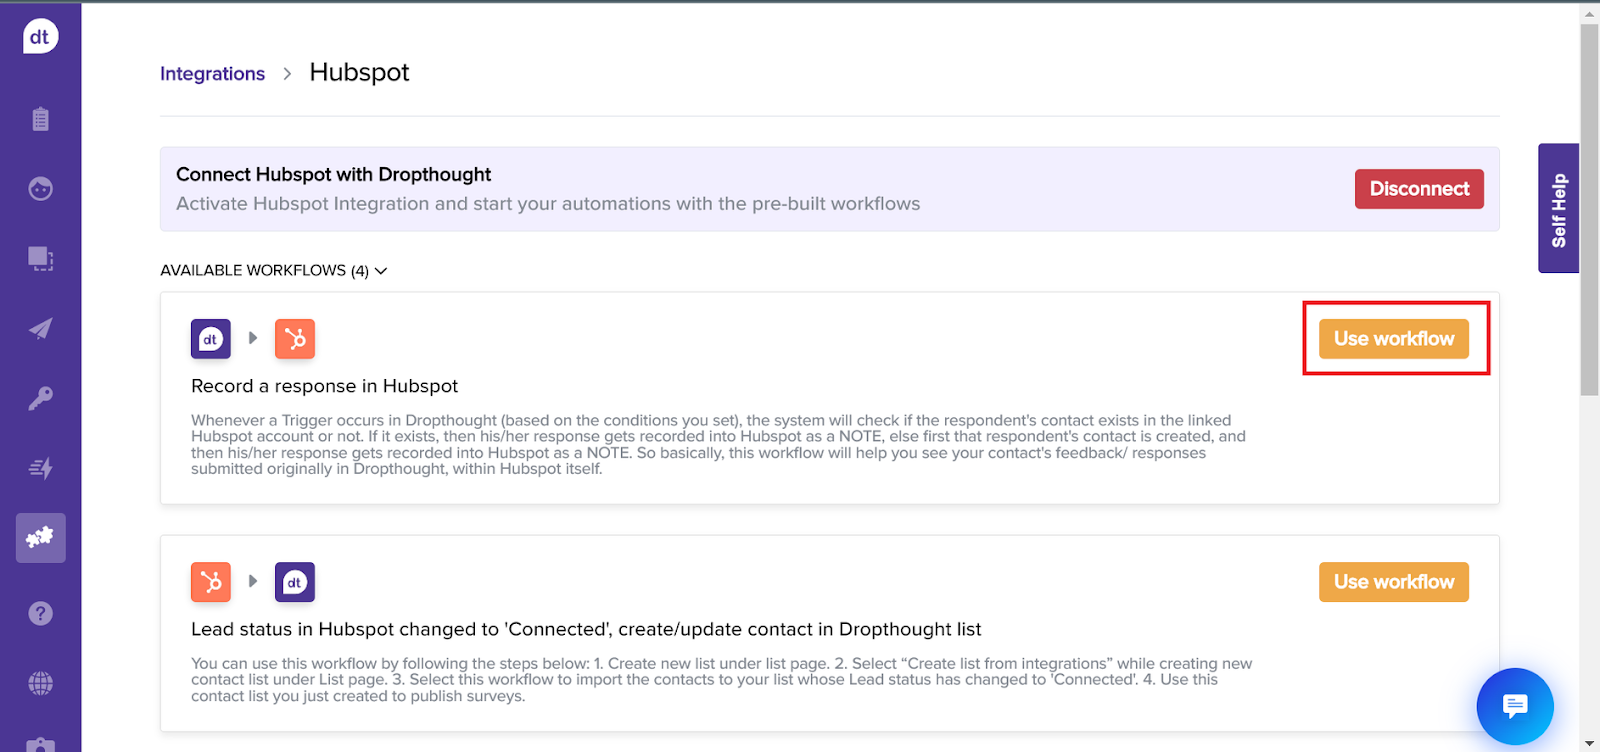Open the face respondents icon in sidebar
The width and height of the screenshot is (1600, 752).
[x=40, y=188]
